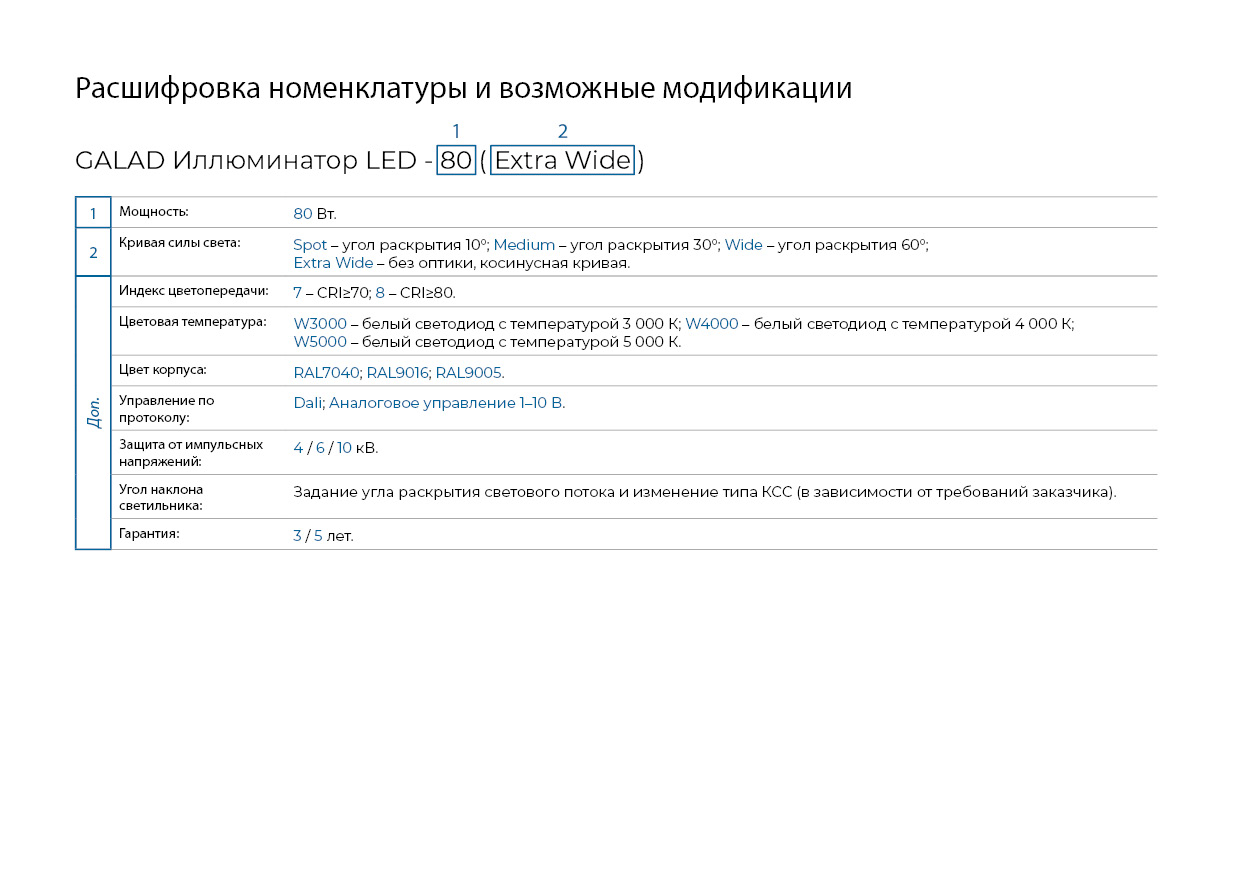Select the W3000 color temperature code
The image size is (1240, 886).
[320, 324]
